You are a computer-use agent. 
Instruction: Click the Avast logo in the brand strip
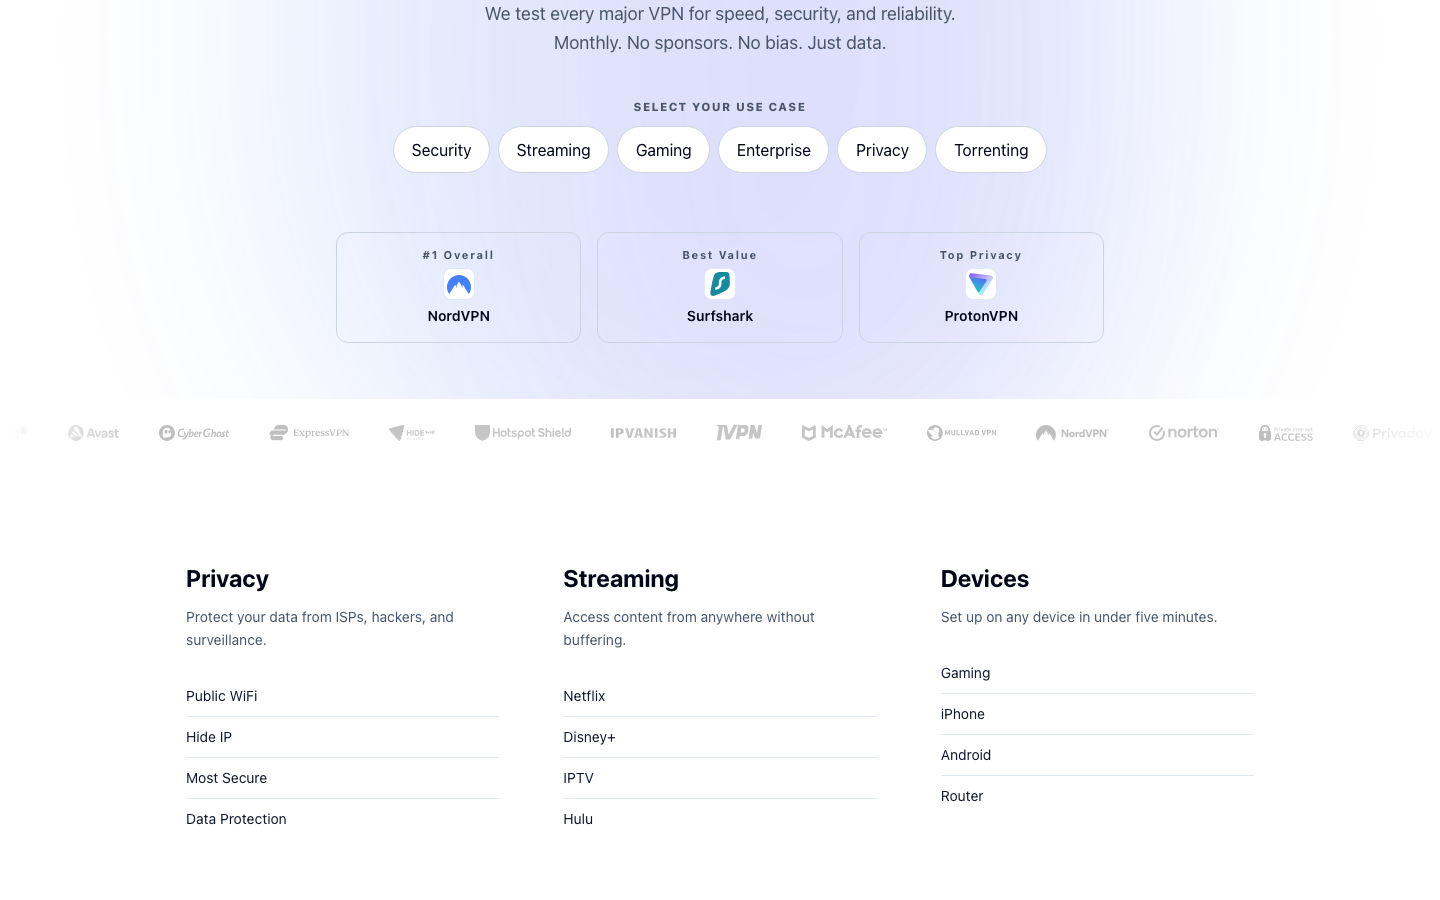[x=93, y=433]
